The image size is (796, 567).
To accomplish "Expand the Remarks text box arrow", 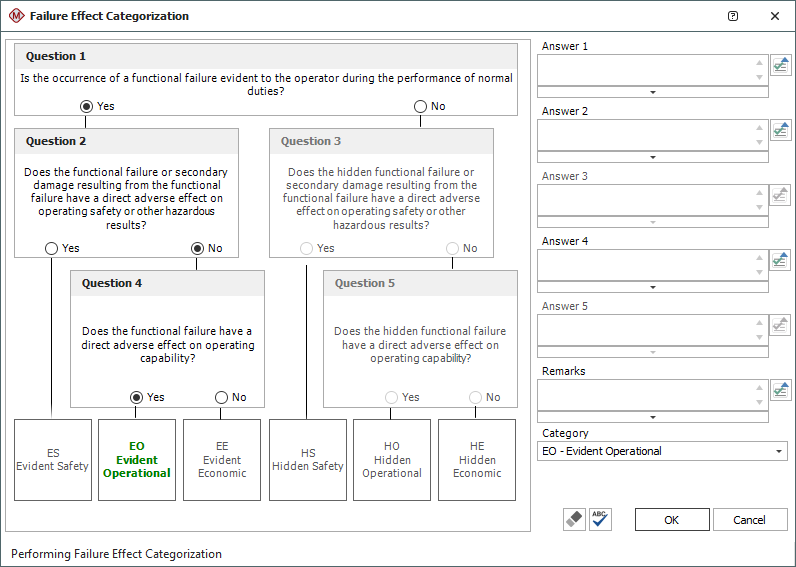I will 652,417.
